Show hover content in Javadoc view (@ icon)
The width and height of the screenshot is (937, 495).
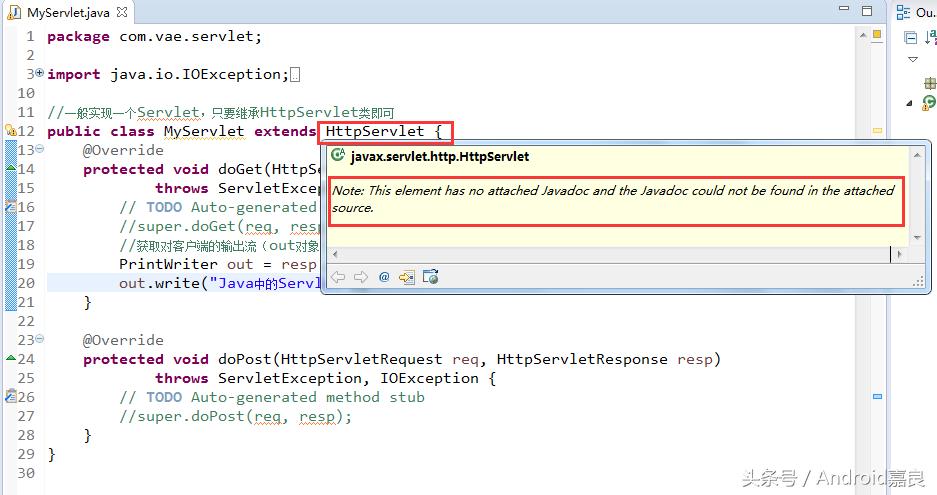(384, 277)
